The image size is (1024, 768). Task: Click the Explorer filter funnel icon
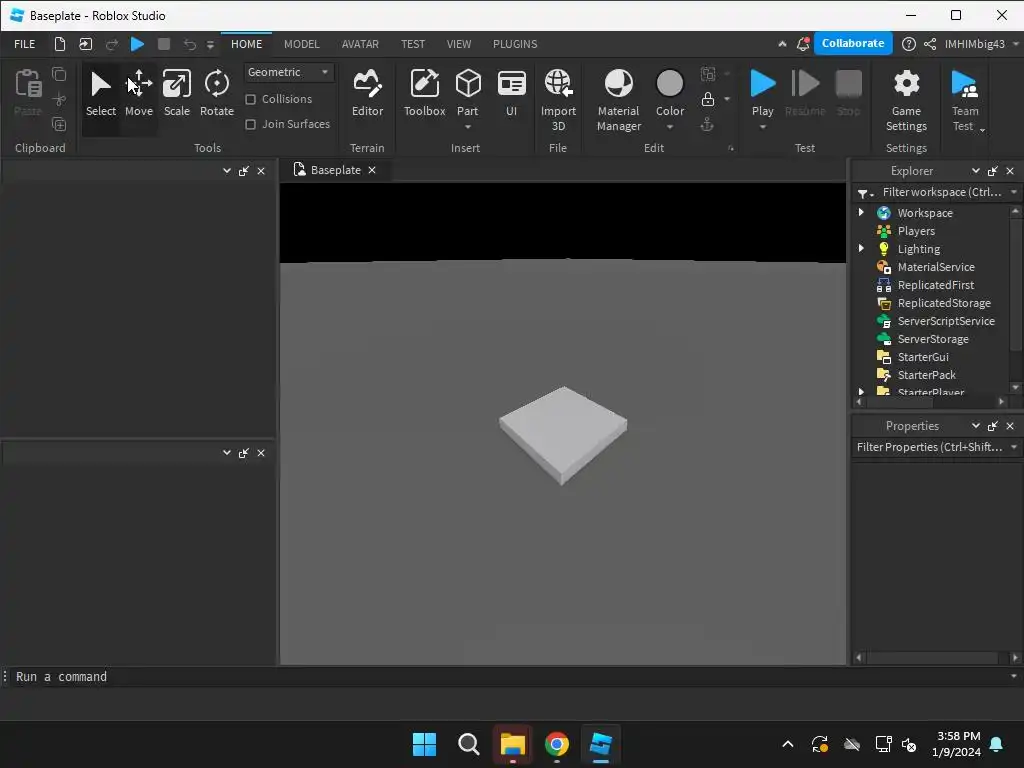tap(863, 193)
